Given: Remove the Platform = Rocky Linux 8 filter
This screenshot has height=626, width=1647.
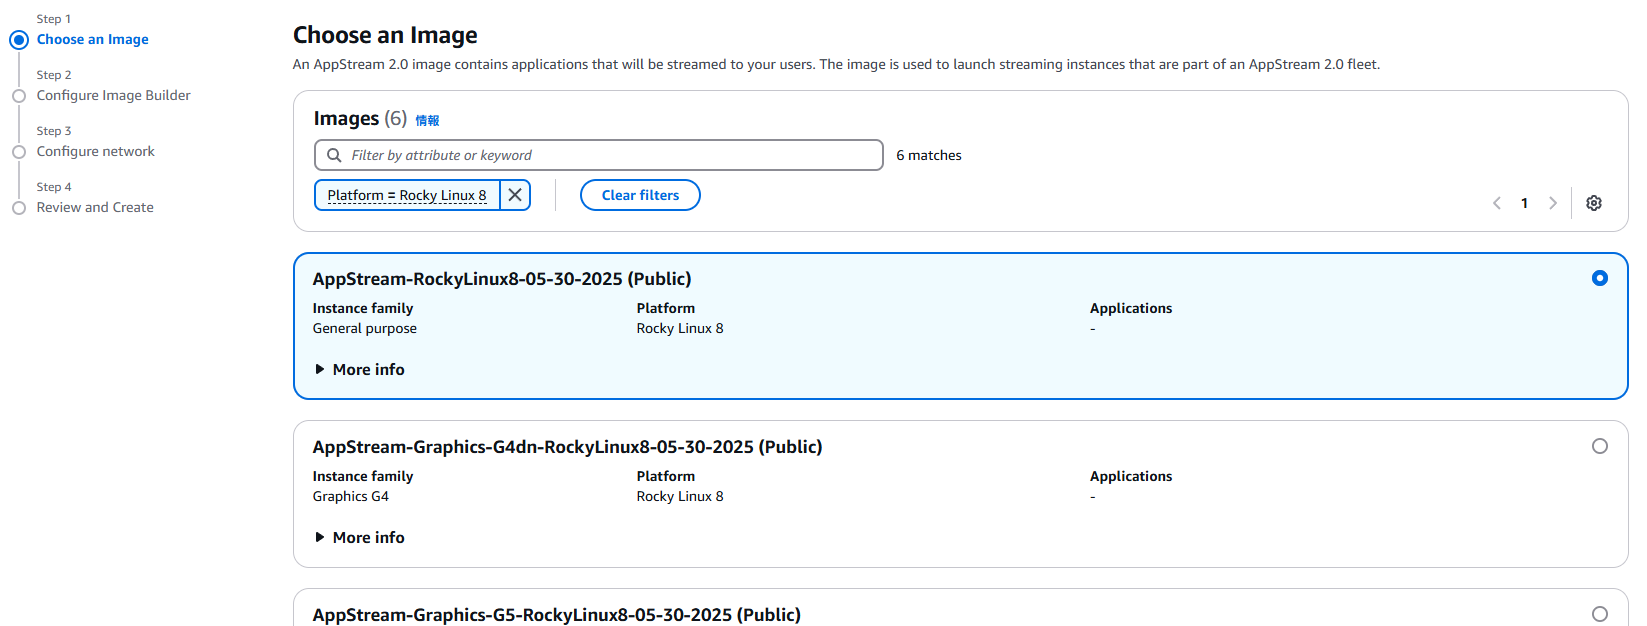Looking at the screenshot, I should tap(515, 195).
